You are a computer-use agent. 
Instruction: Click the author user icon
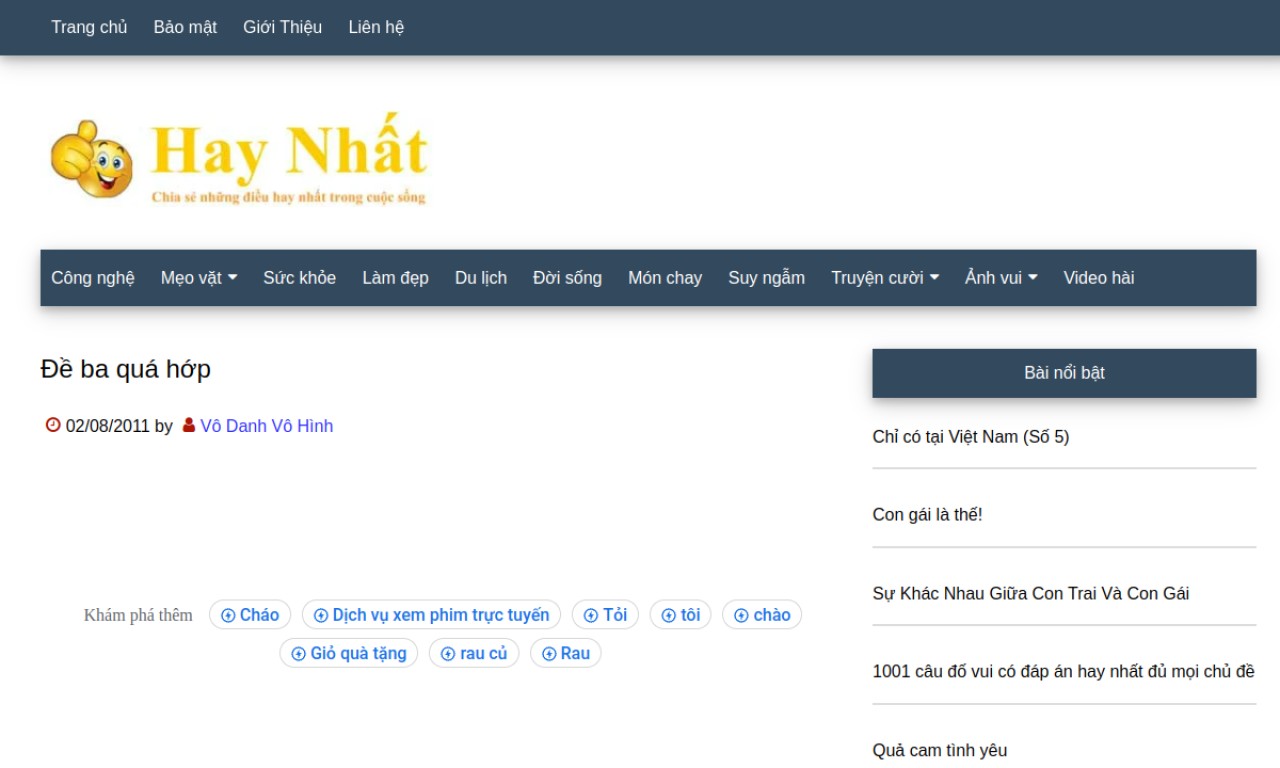(189, 425)
